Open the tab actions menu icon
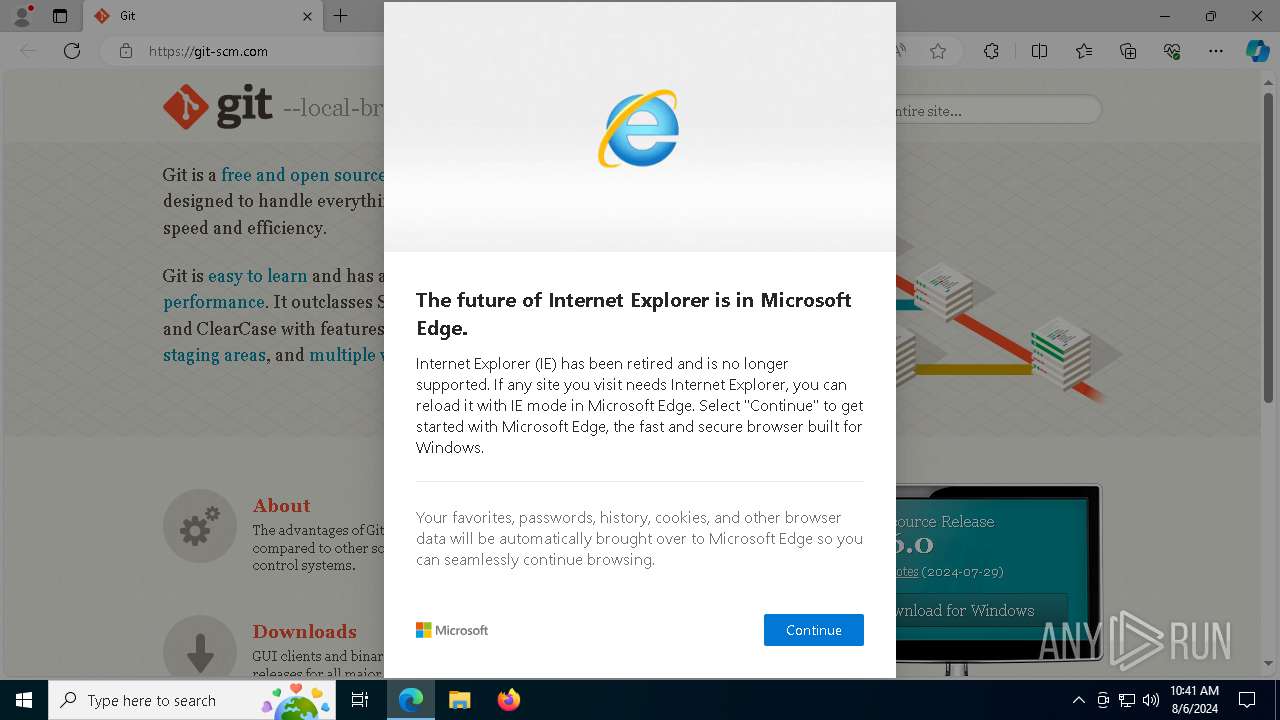1280x720 pixels. pyautogui.click(x=60, y=16)
